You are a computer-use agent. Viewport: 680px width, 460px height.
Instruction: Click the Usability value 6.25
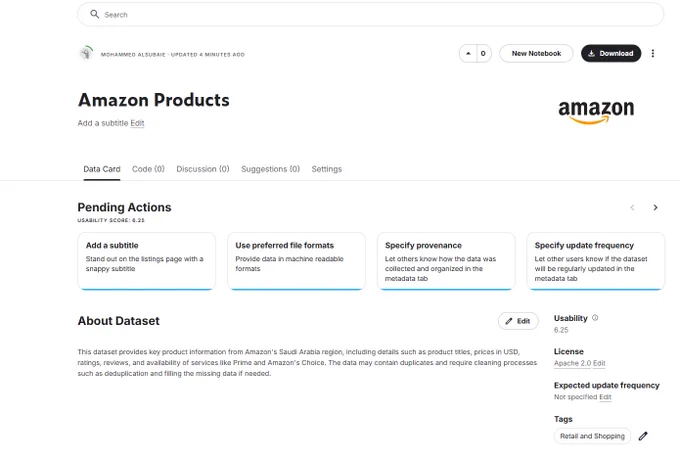click(x=561, y=330)
